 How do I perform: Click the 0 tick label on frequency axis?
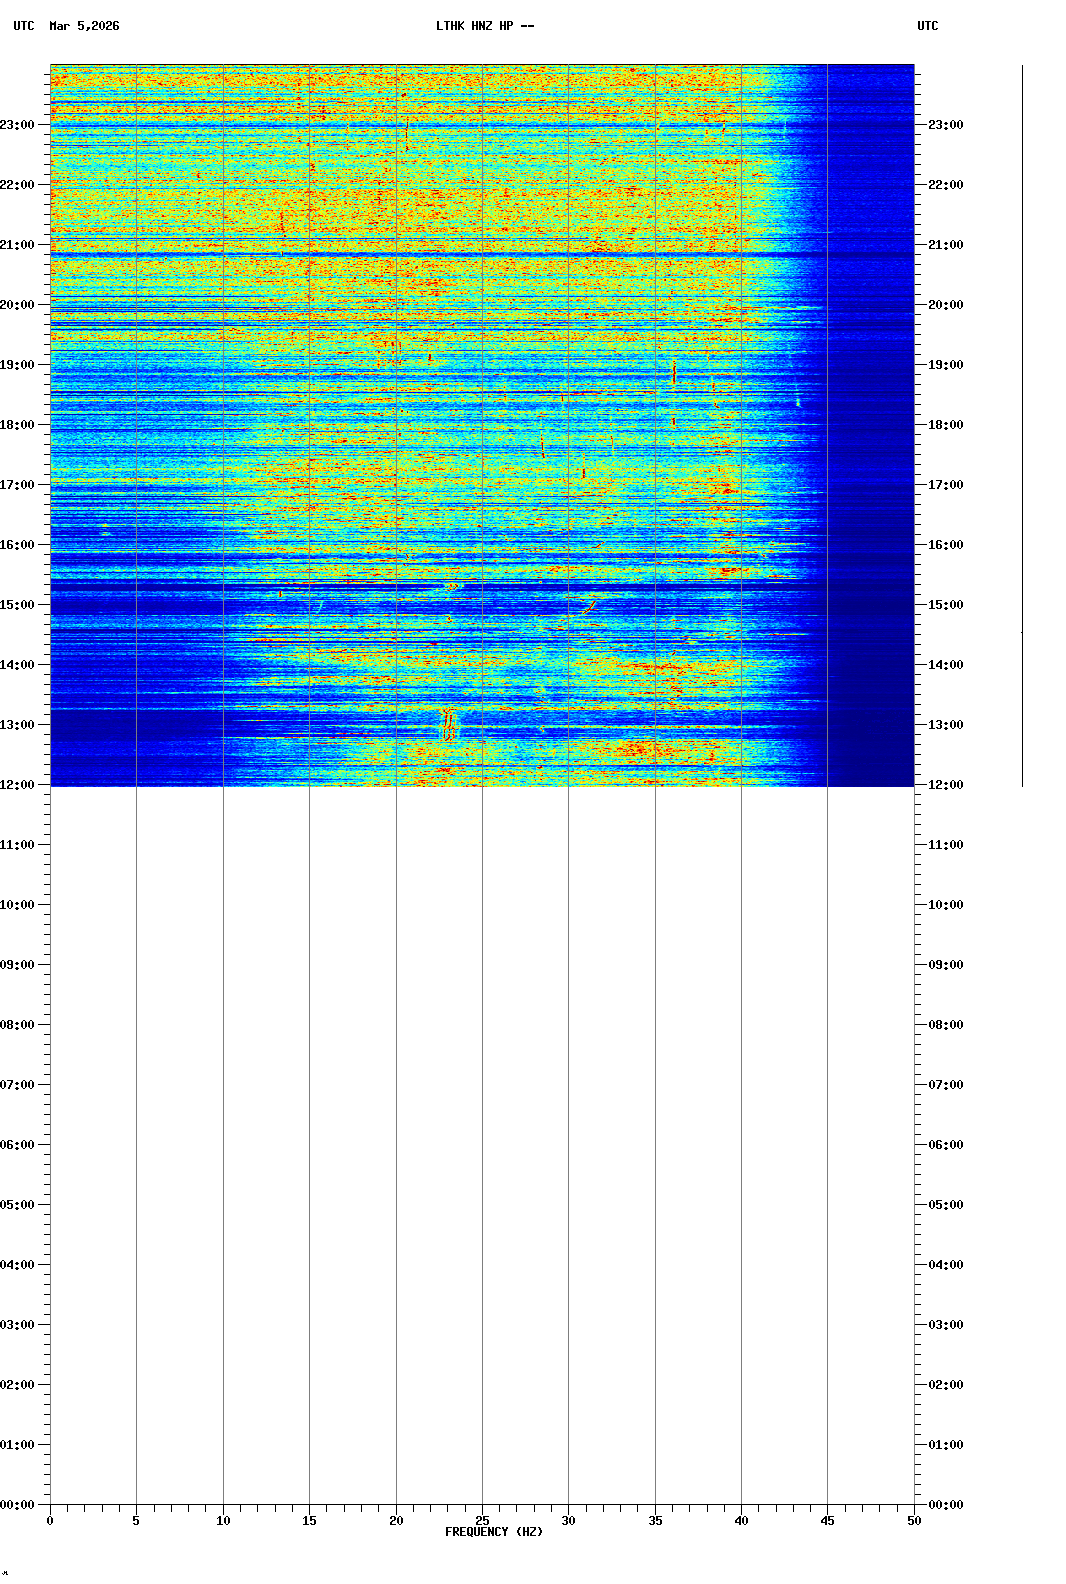pos(50,1521)
